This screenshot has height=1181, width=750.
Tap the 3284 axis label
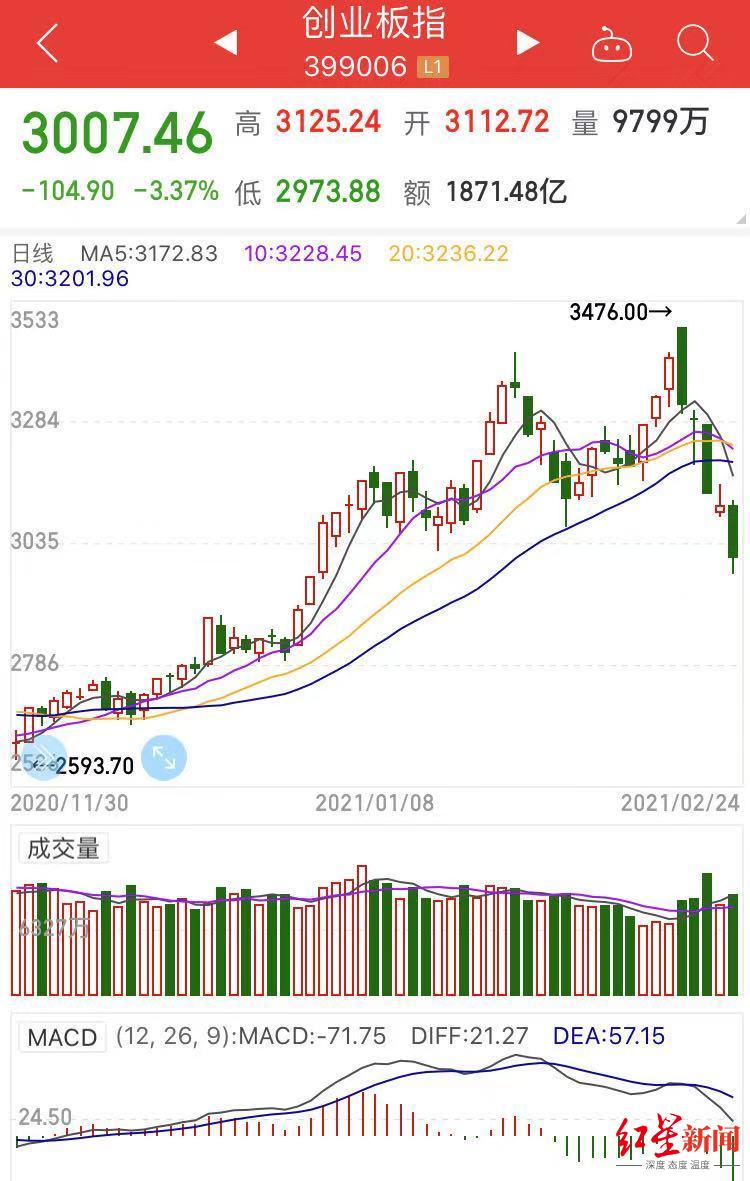[x=35, y=420]
